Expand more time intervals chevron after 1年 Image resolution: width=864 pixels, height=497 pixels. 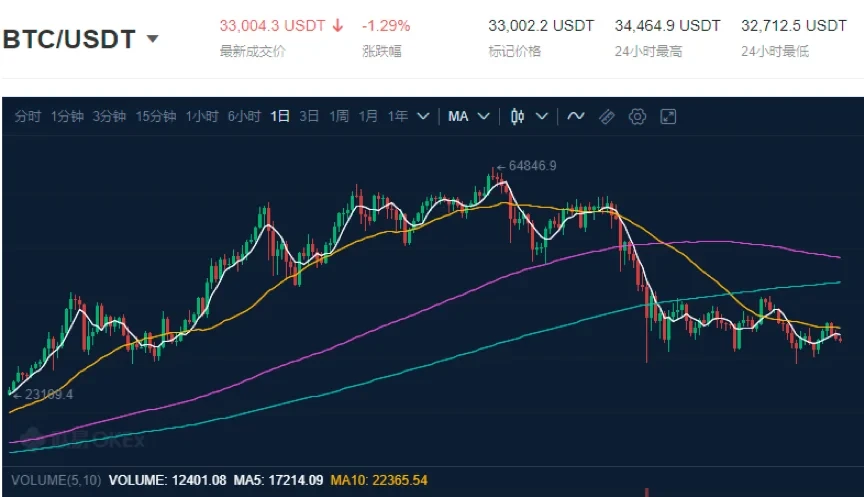pos(423,117)
